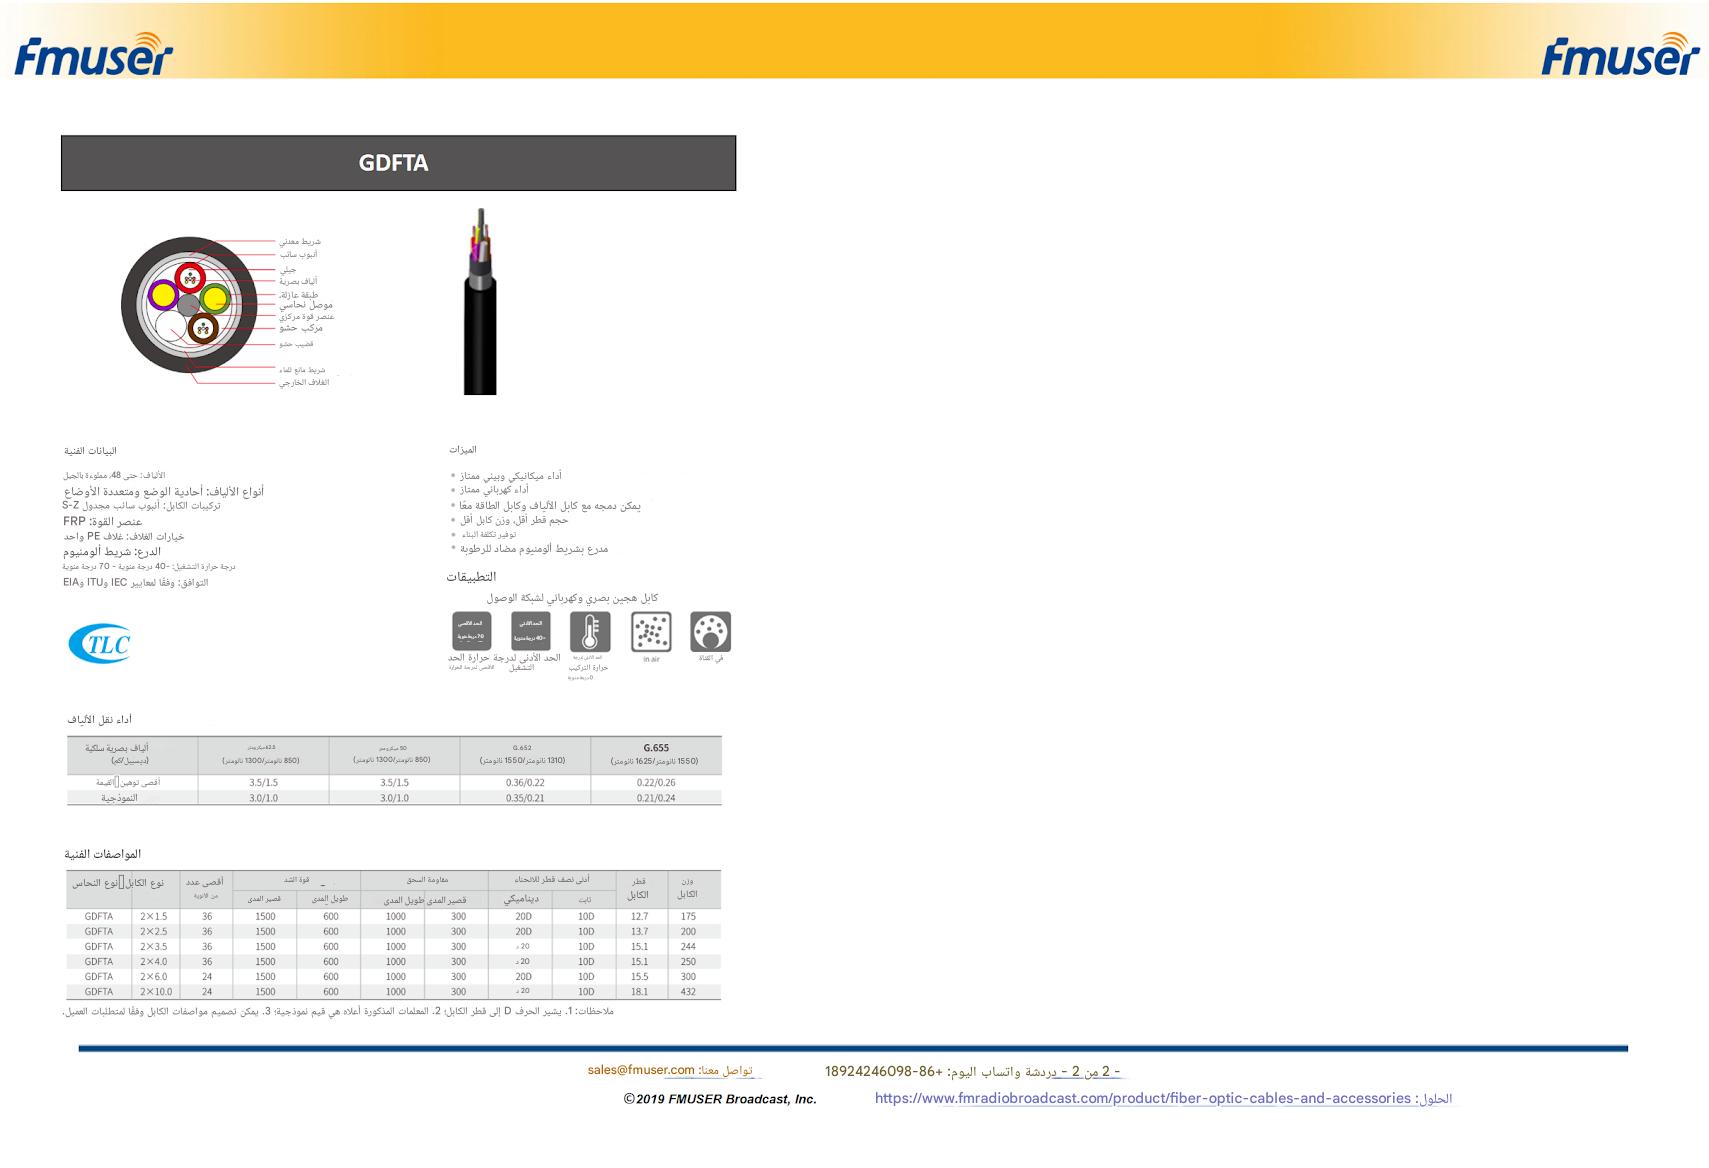Click the '2×3.5' copper type cell
The image size is (1709, 1168).
[154, 946]
